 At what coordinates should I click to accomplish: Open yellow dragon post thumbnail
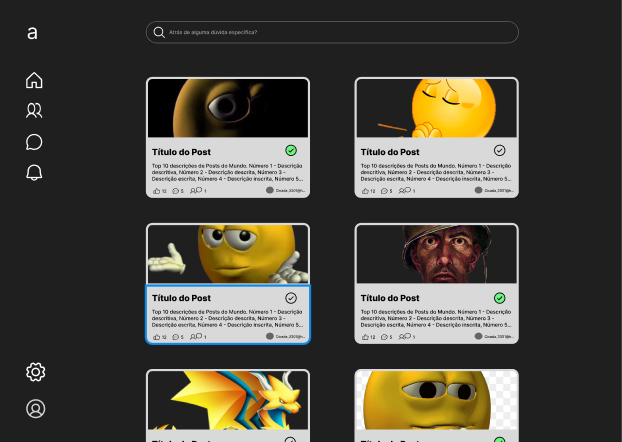pyautogui.click(x=228, y=400)
